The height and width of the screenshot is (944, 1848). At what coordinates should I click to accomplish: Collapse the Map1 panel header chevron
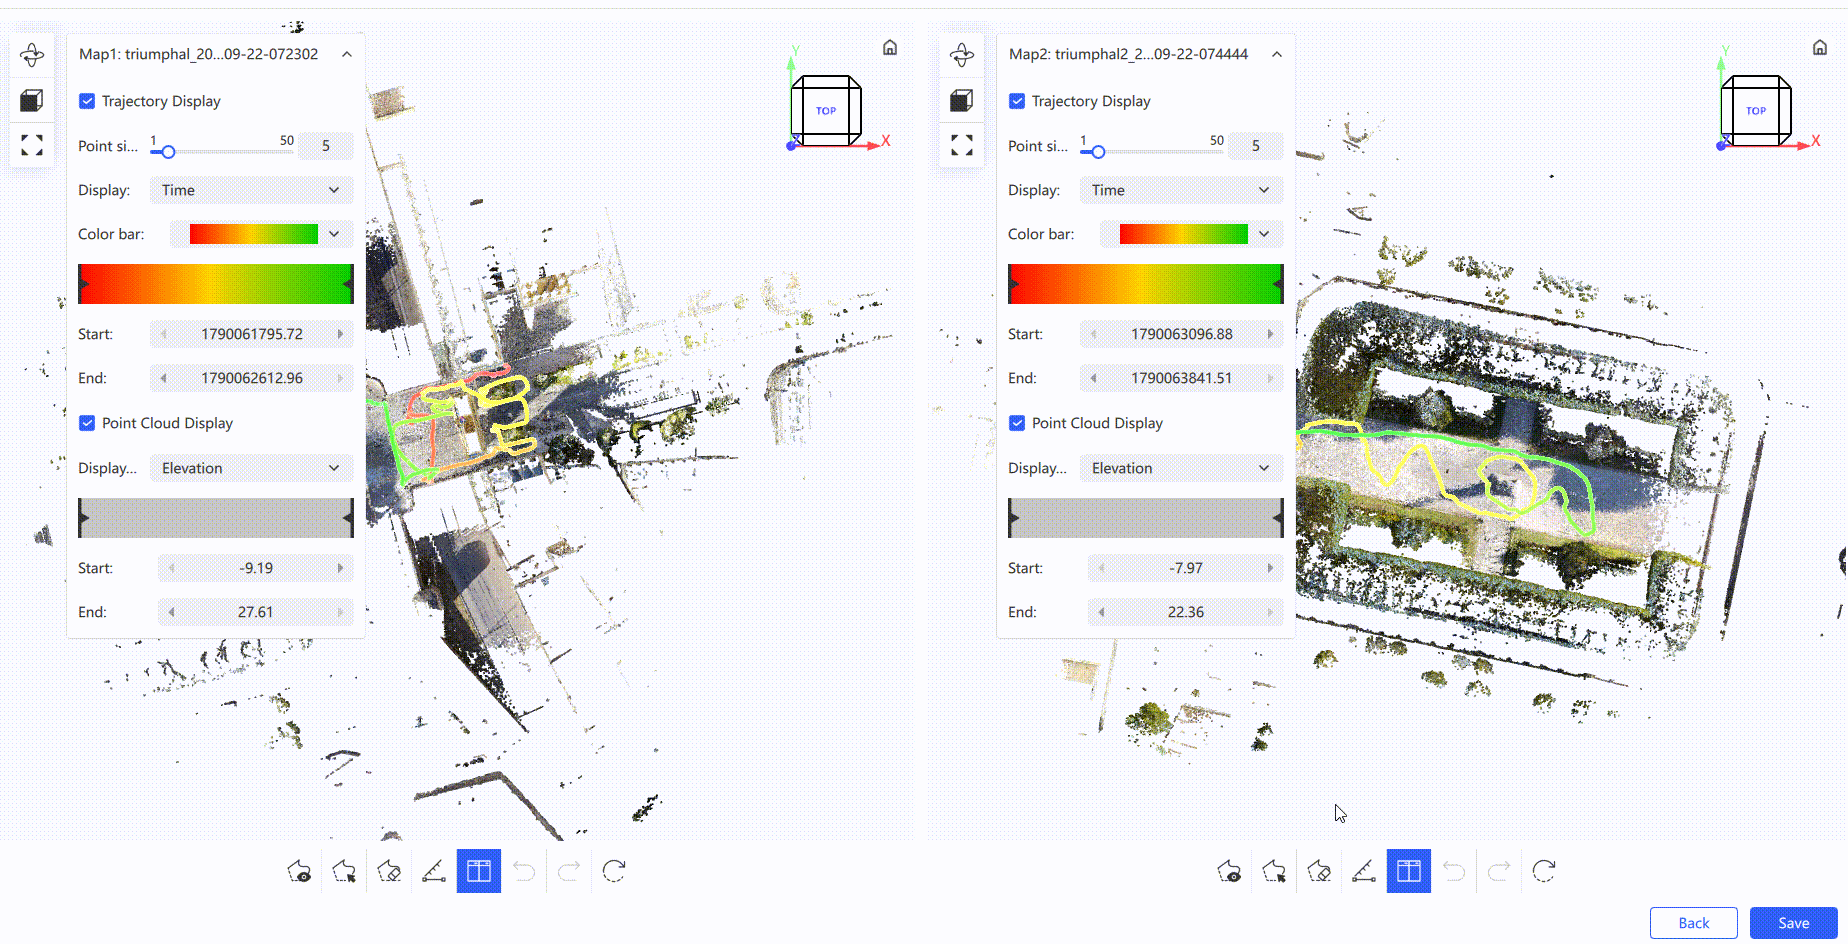click(347, 54)
